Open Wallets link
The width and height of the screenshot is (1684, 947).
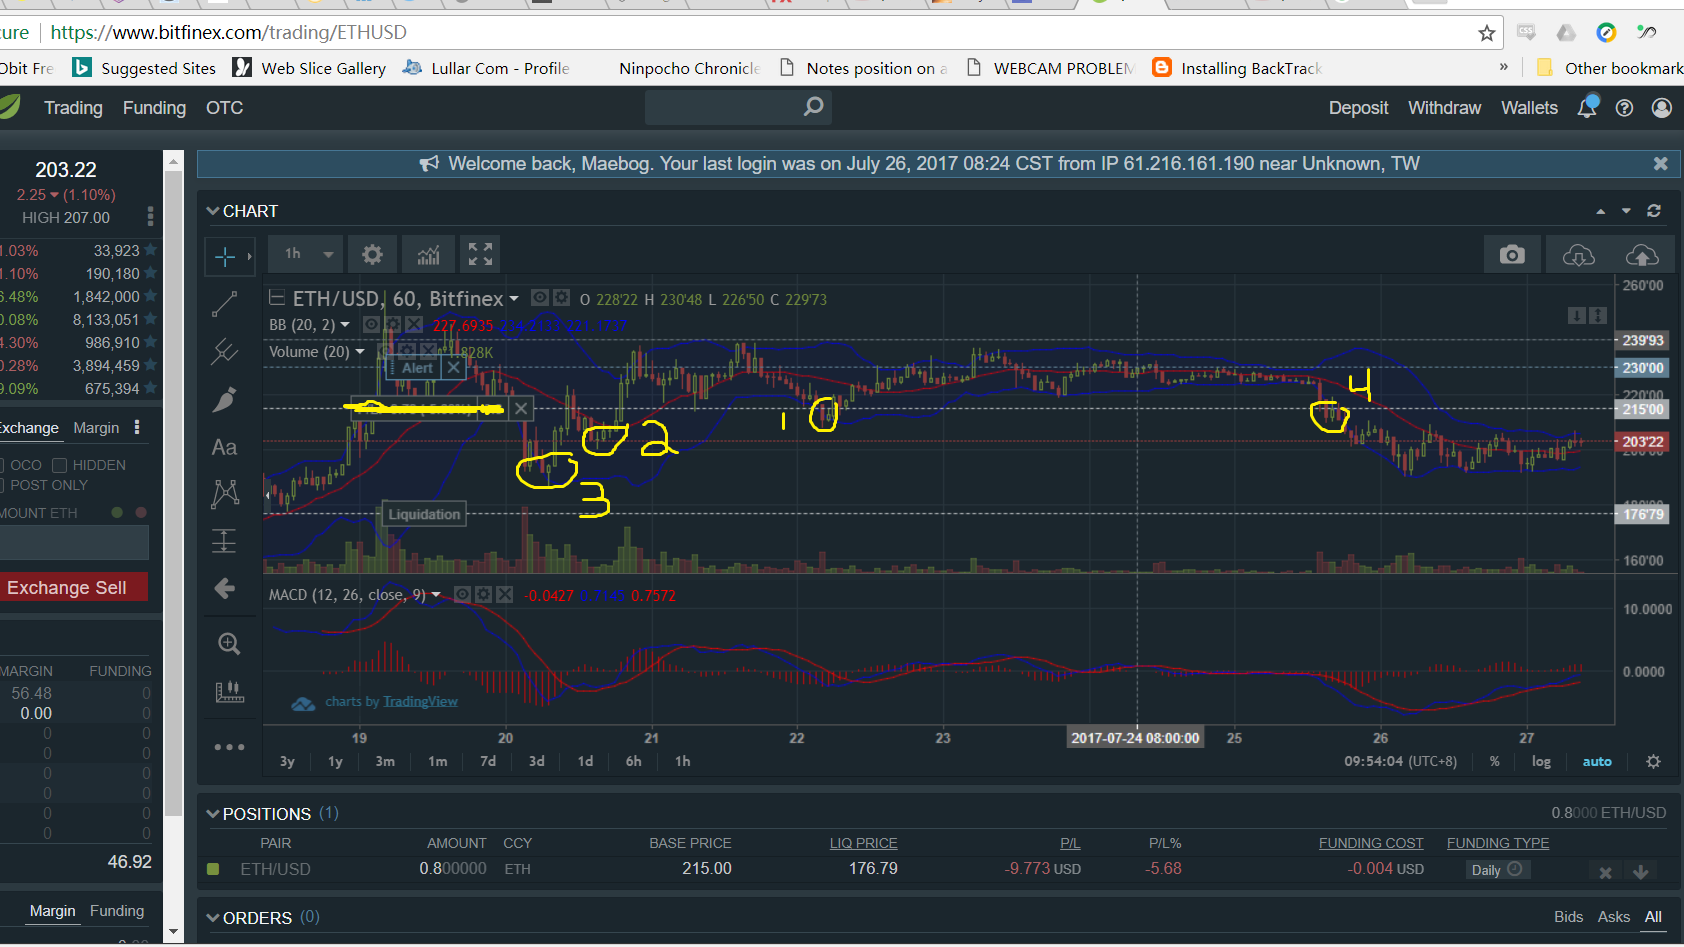[x=1529, y=108]
